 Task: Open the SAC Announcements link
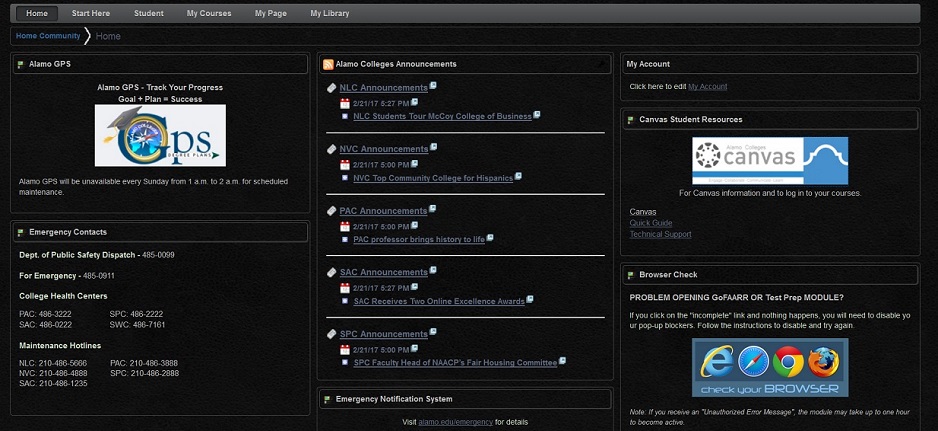tap(384, 272)
